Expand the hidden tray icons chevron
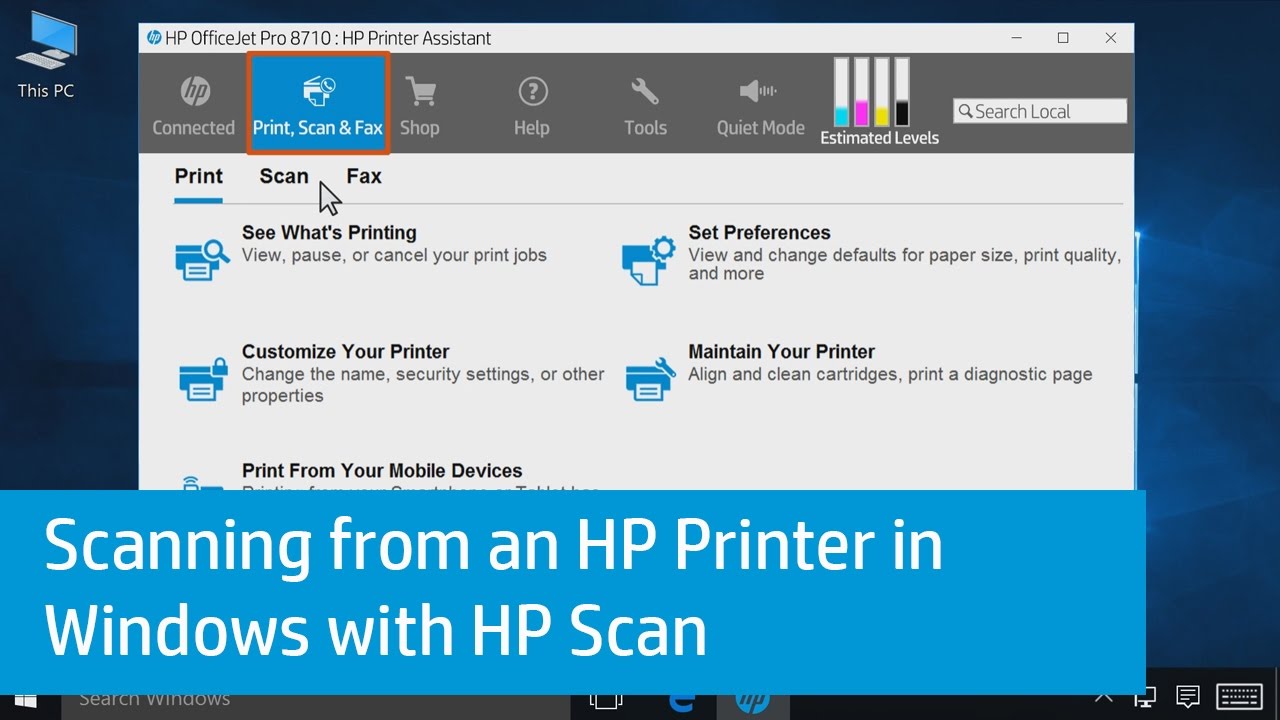This screenshot has height=720, width=1280. click(x=1104, y=696)
